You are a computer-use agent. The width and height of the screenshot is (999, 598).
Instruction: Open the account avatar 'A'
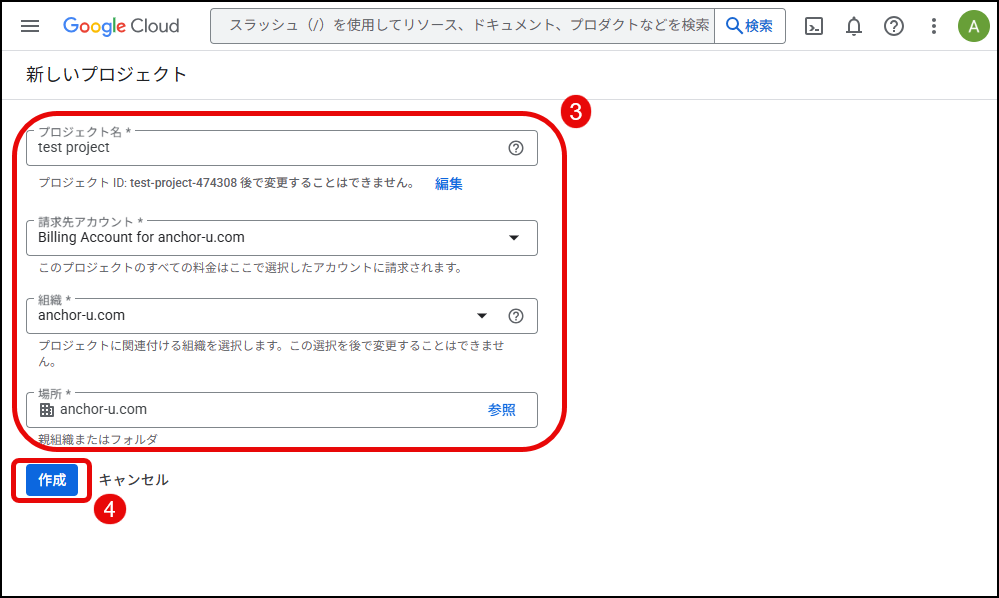coord(973,26)
